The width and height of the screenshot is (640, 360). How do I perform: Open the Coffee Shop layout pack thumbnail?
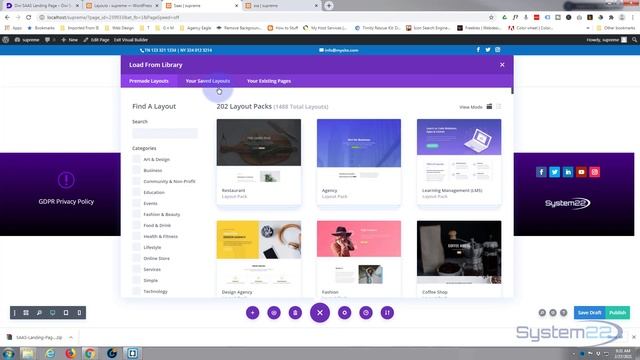pyautogui.click(x=459, y=252)
